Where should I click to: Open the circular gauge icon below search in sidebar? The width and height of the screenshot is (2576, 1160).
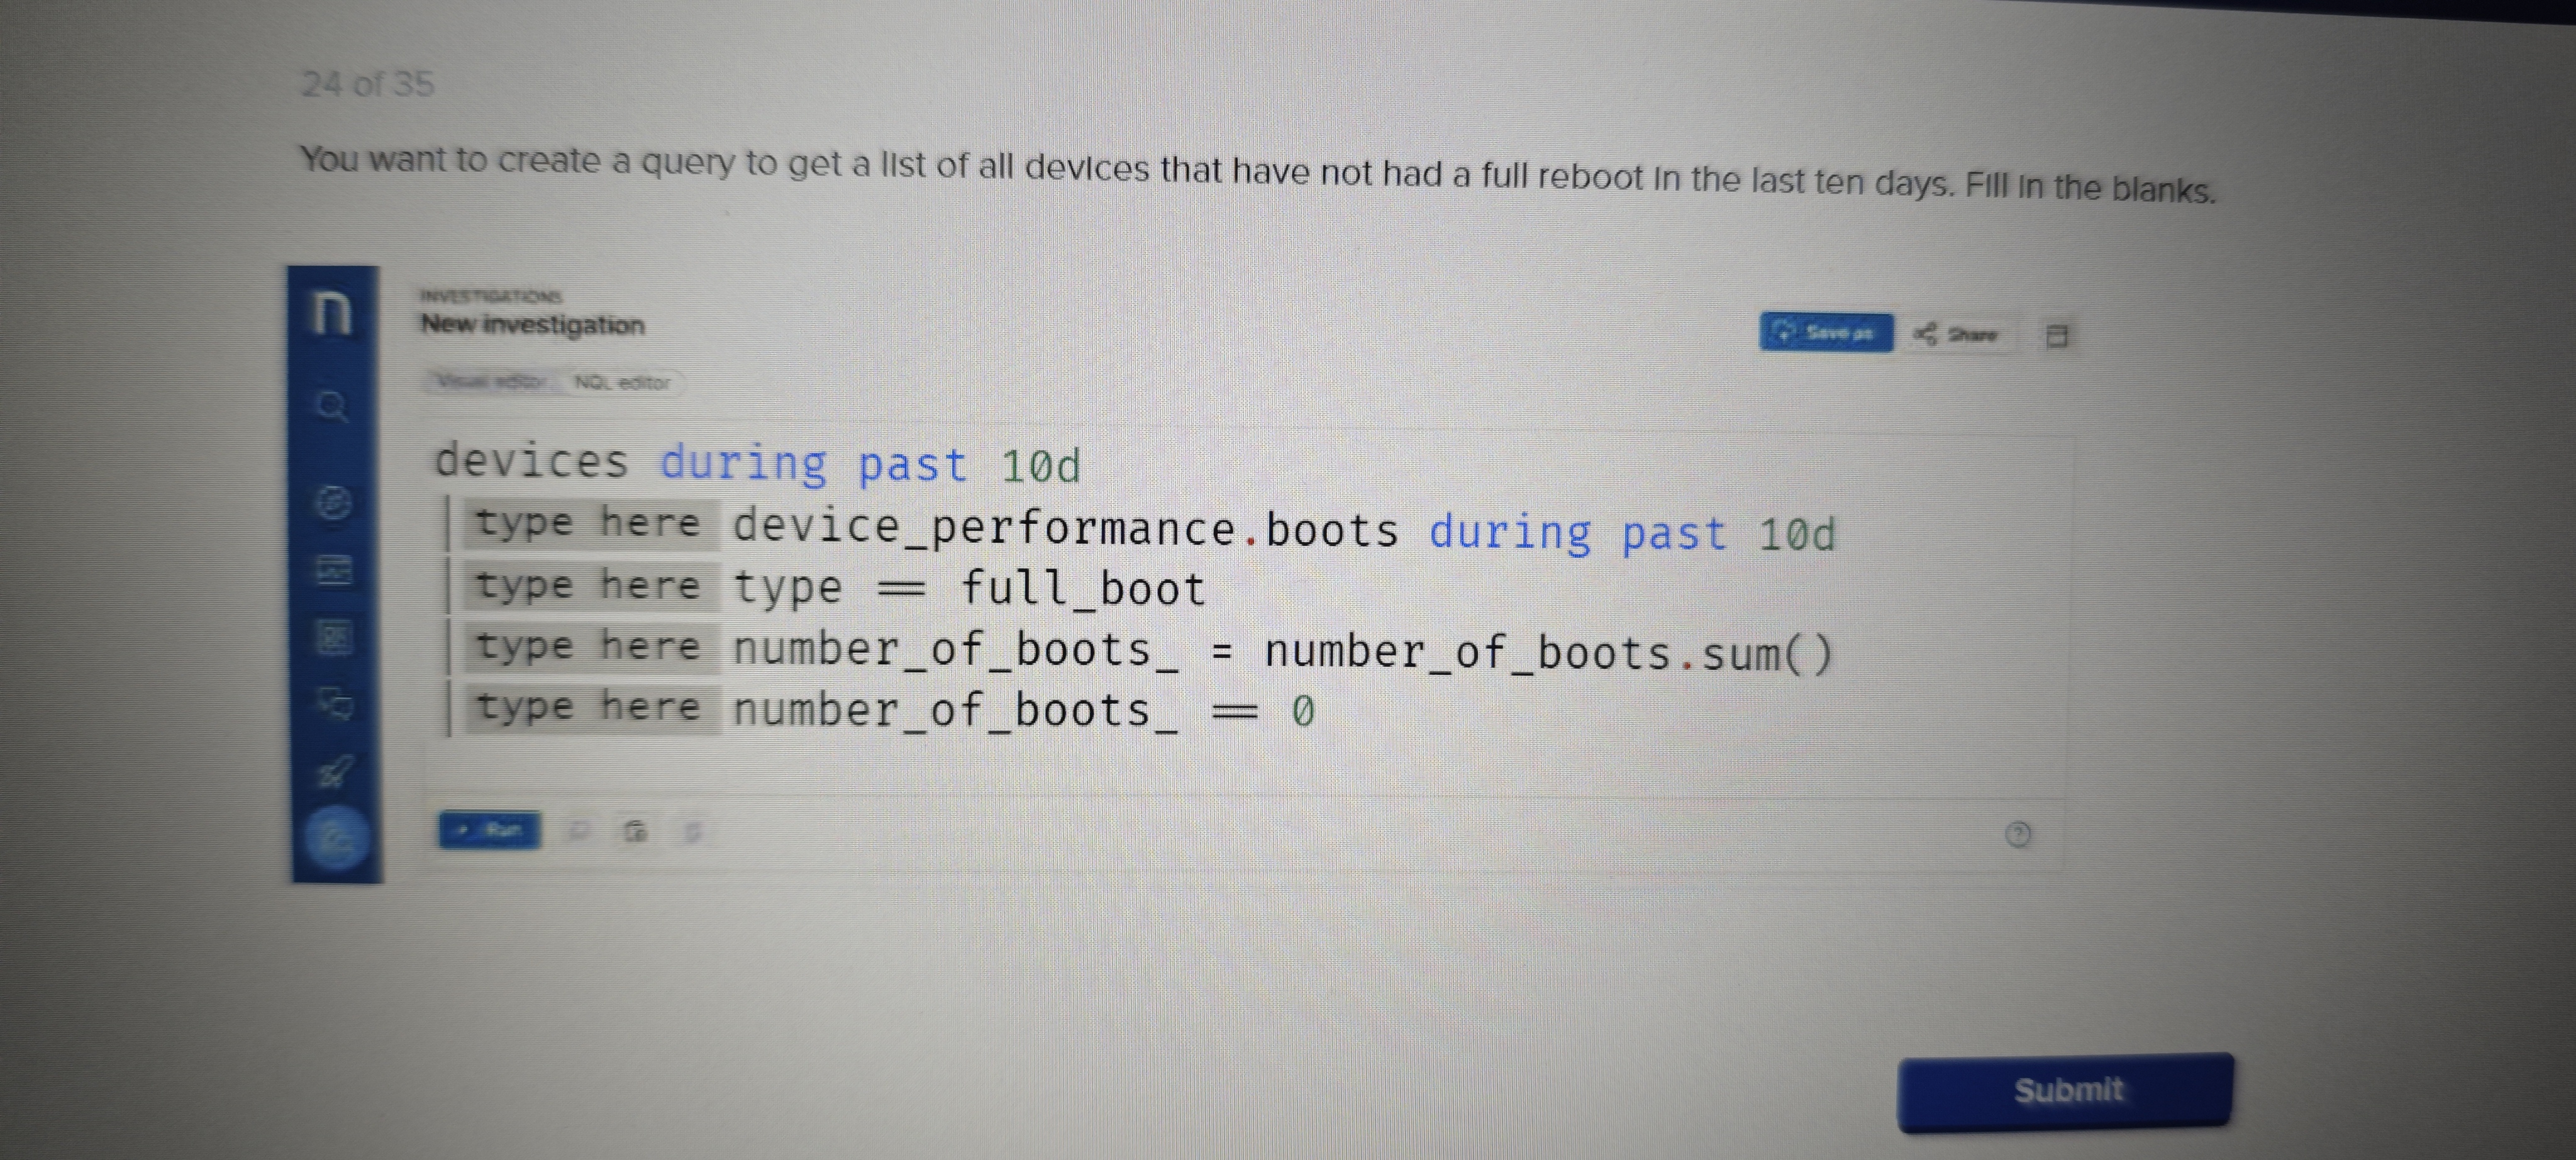click(334, 502)
